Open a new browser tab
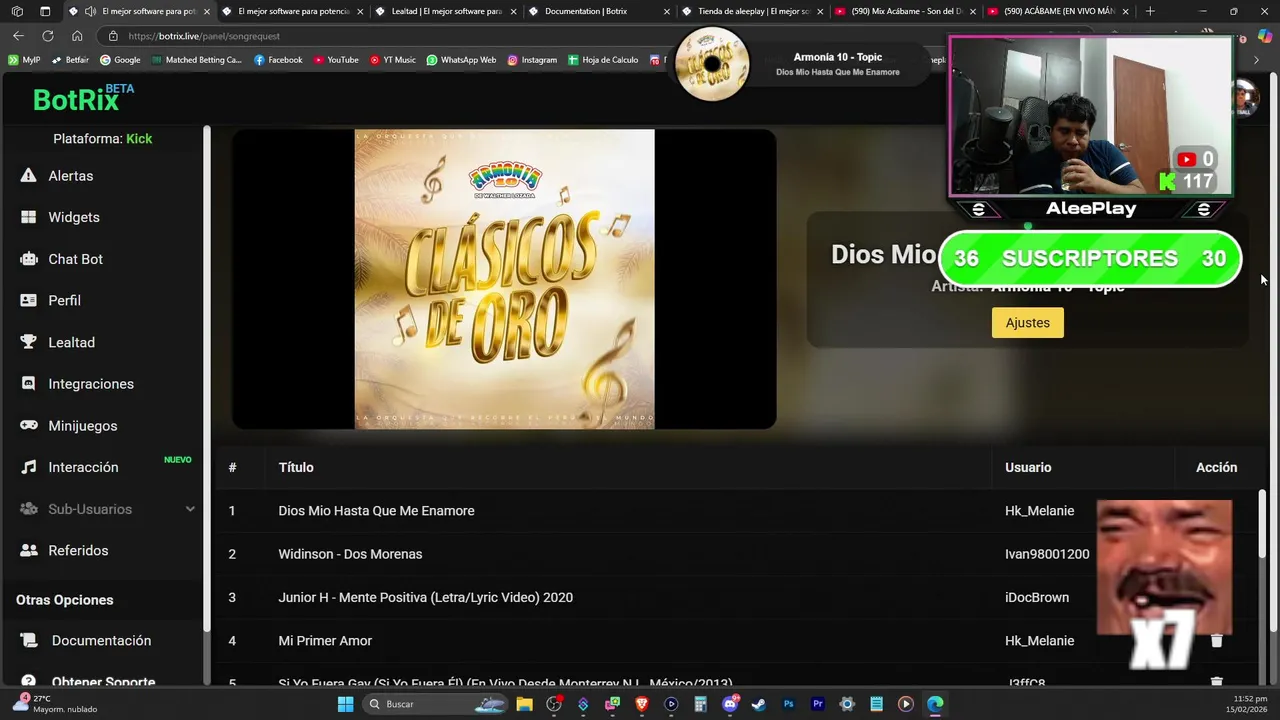 (1150, 11)
